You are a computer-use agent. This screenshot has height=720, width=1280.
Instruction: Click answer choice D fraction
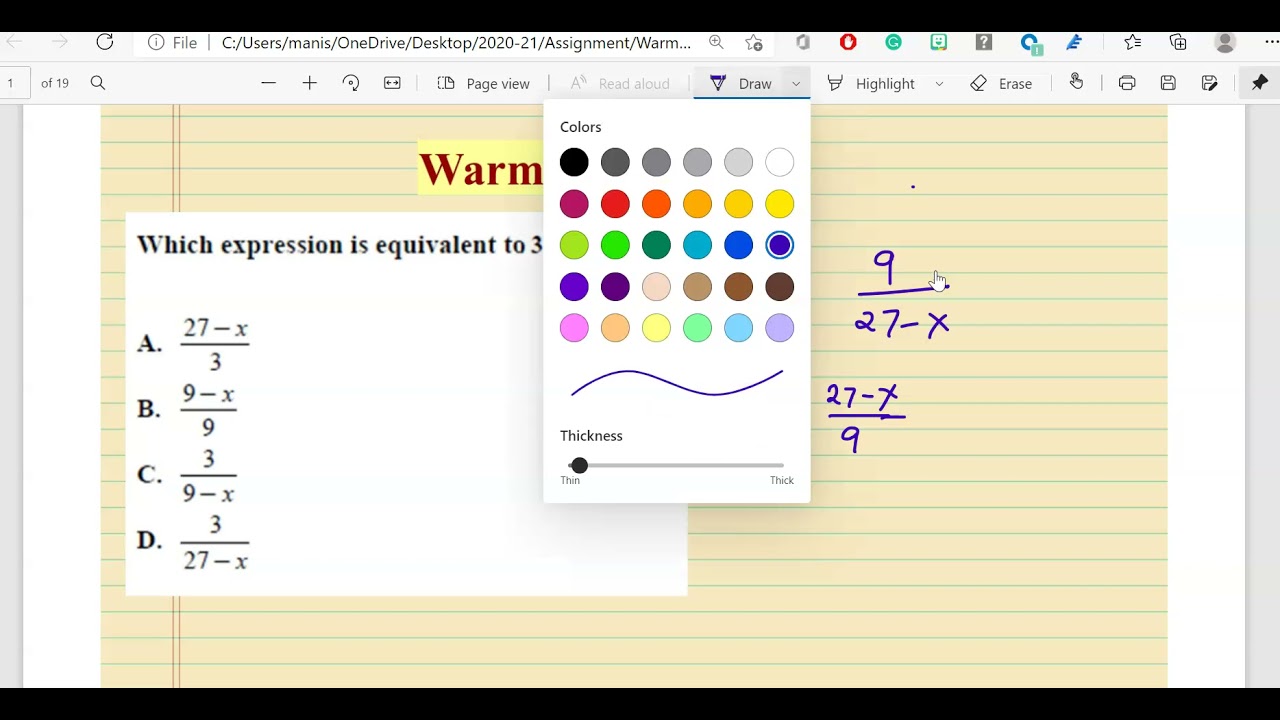[x=215, y=542]
